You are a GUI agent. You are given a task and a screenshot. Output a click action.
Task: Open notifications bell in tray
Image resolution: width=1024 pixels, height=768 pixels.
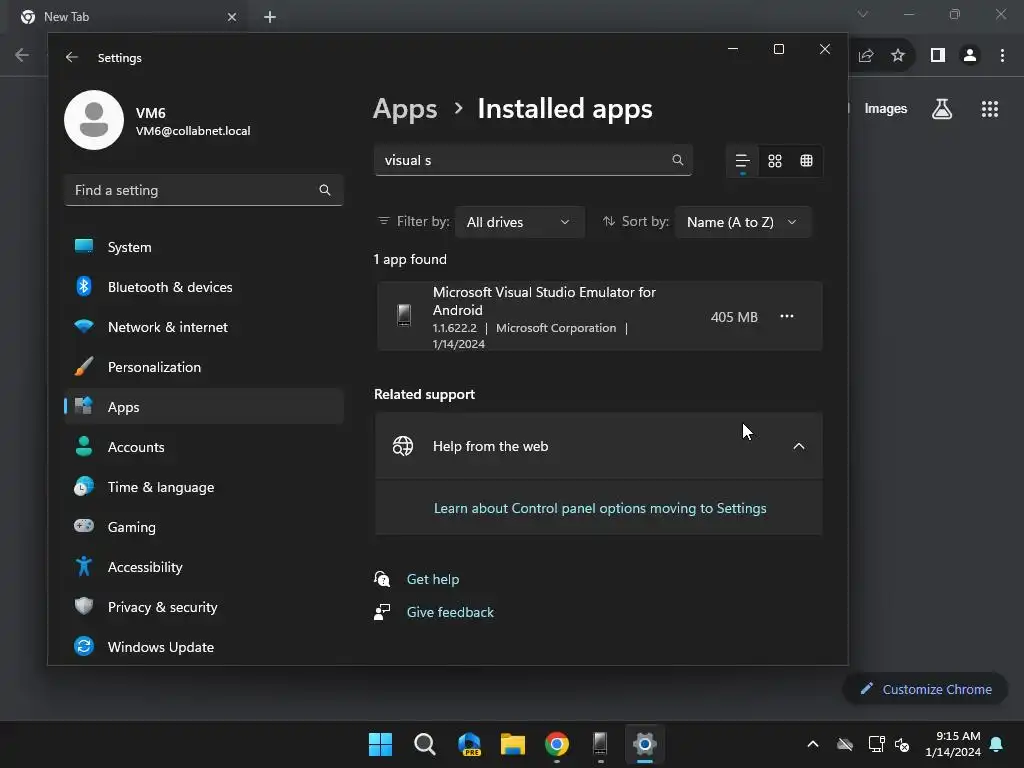tap(997, 744)
